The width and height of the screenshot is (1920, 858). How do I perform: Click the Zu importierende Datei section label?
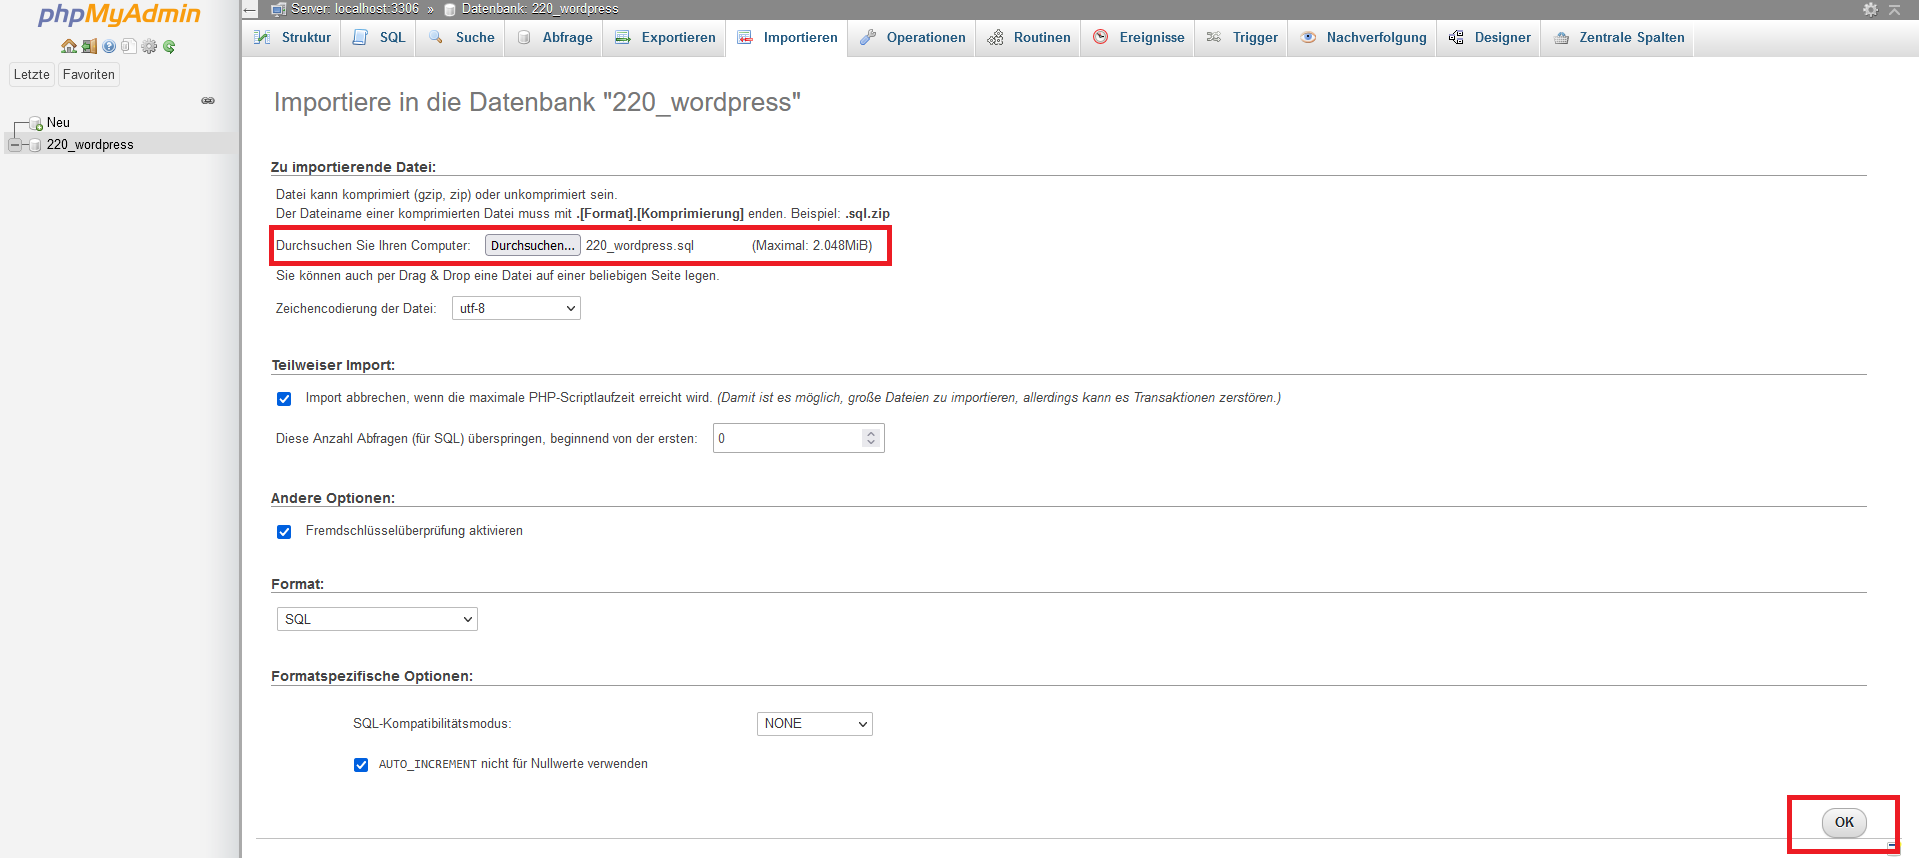(353, 167)
